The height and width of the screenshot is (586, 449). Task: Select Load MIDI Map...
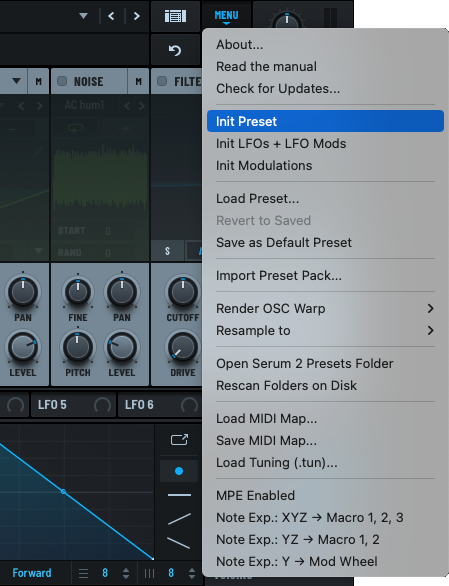point(325,418)
